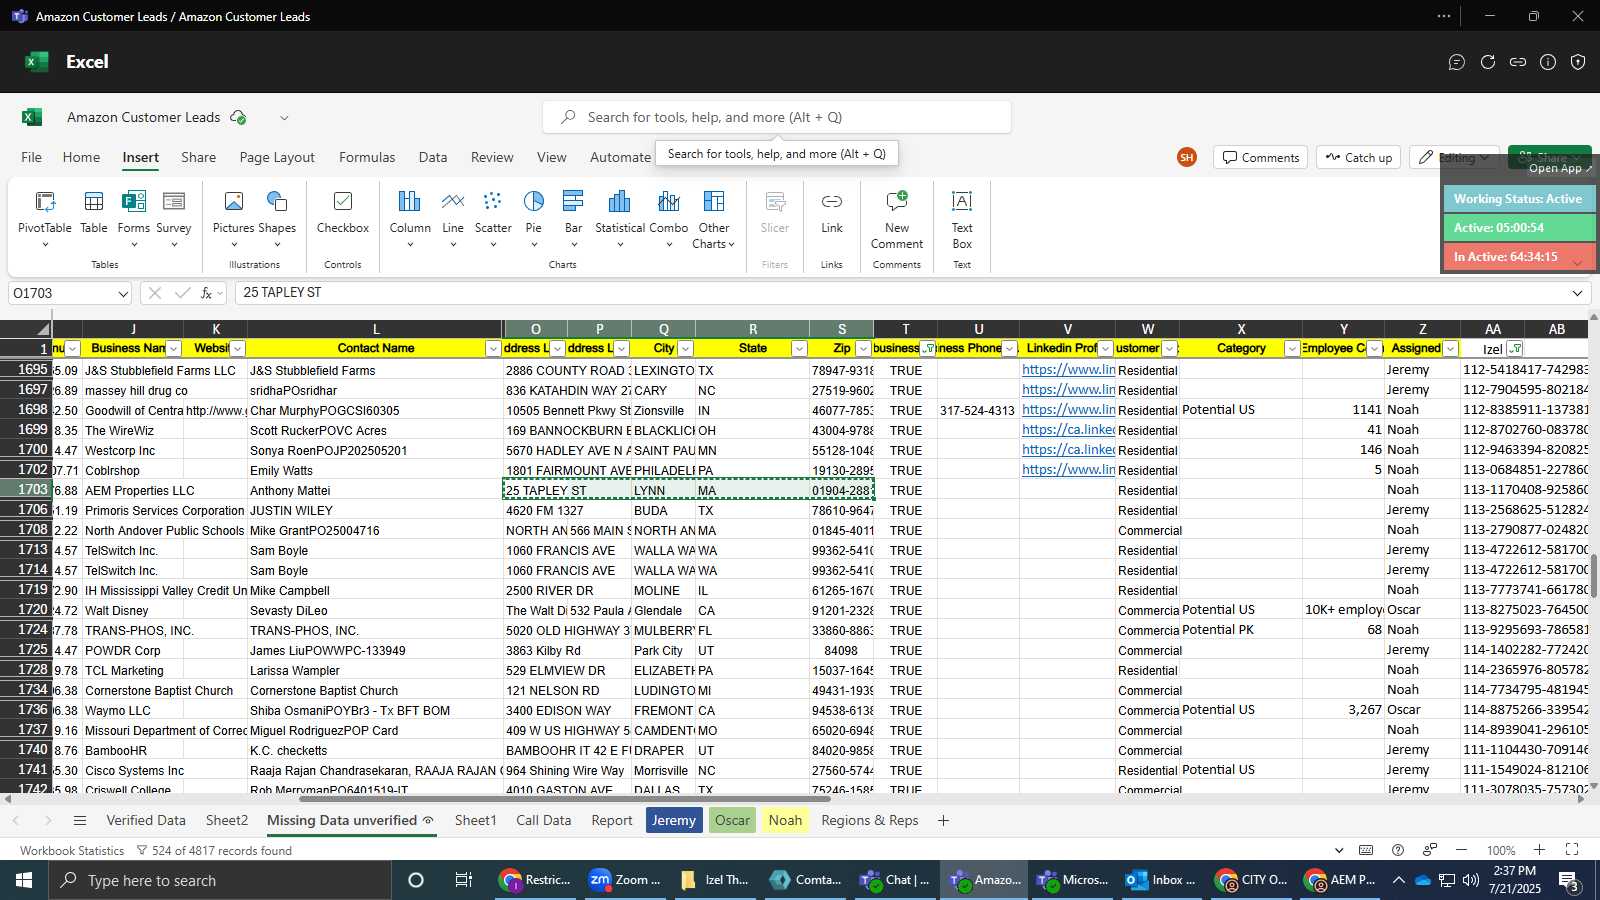Insert a PivotTable from the ribbon
The width and height of the screenshot is (1600, 900).
pyautogui.click(x=45, y=218)
